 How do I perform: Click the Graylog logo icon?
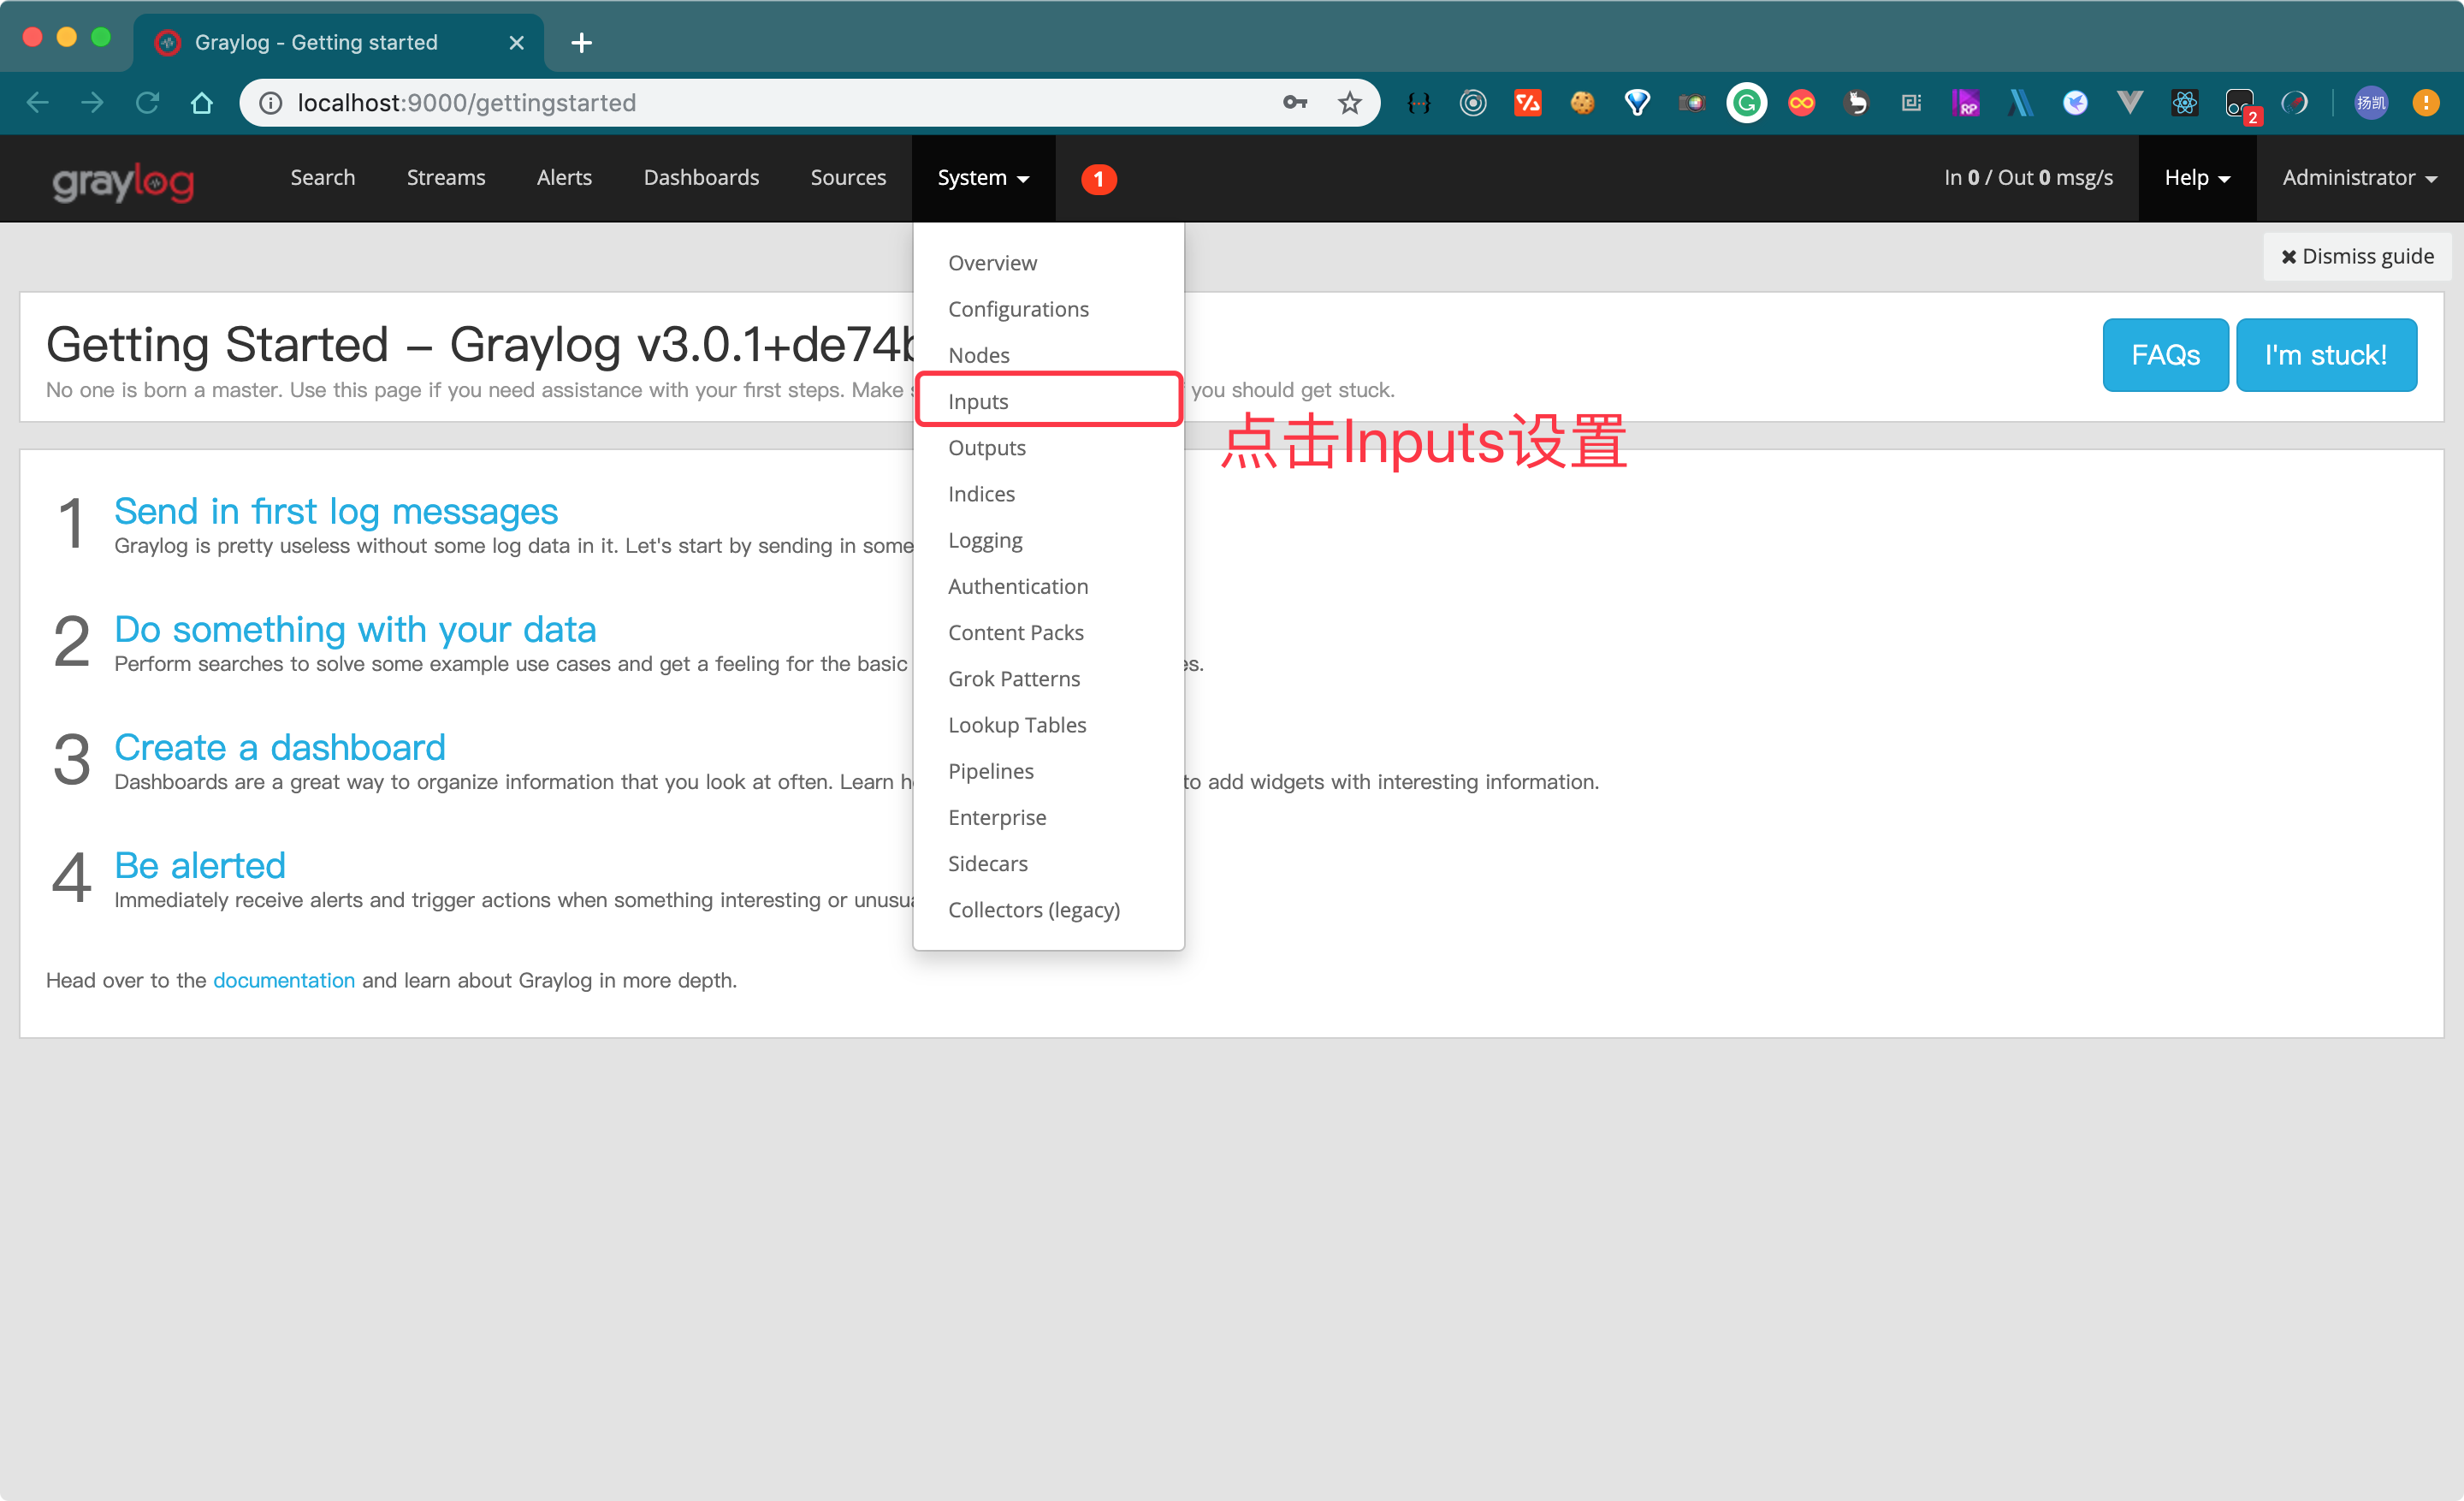(x=125, y=178)
